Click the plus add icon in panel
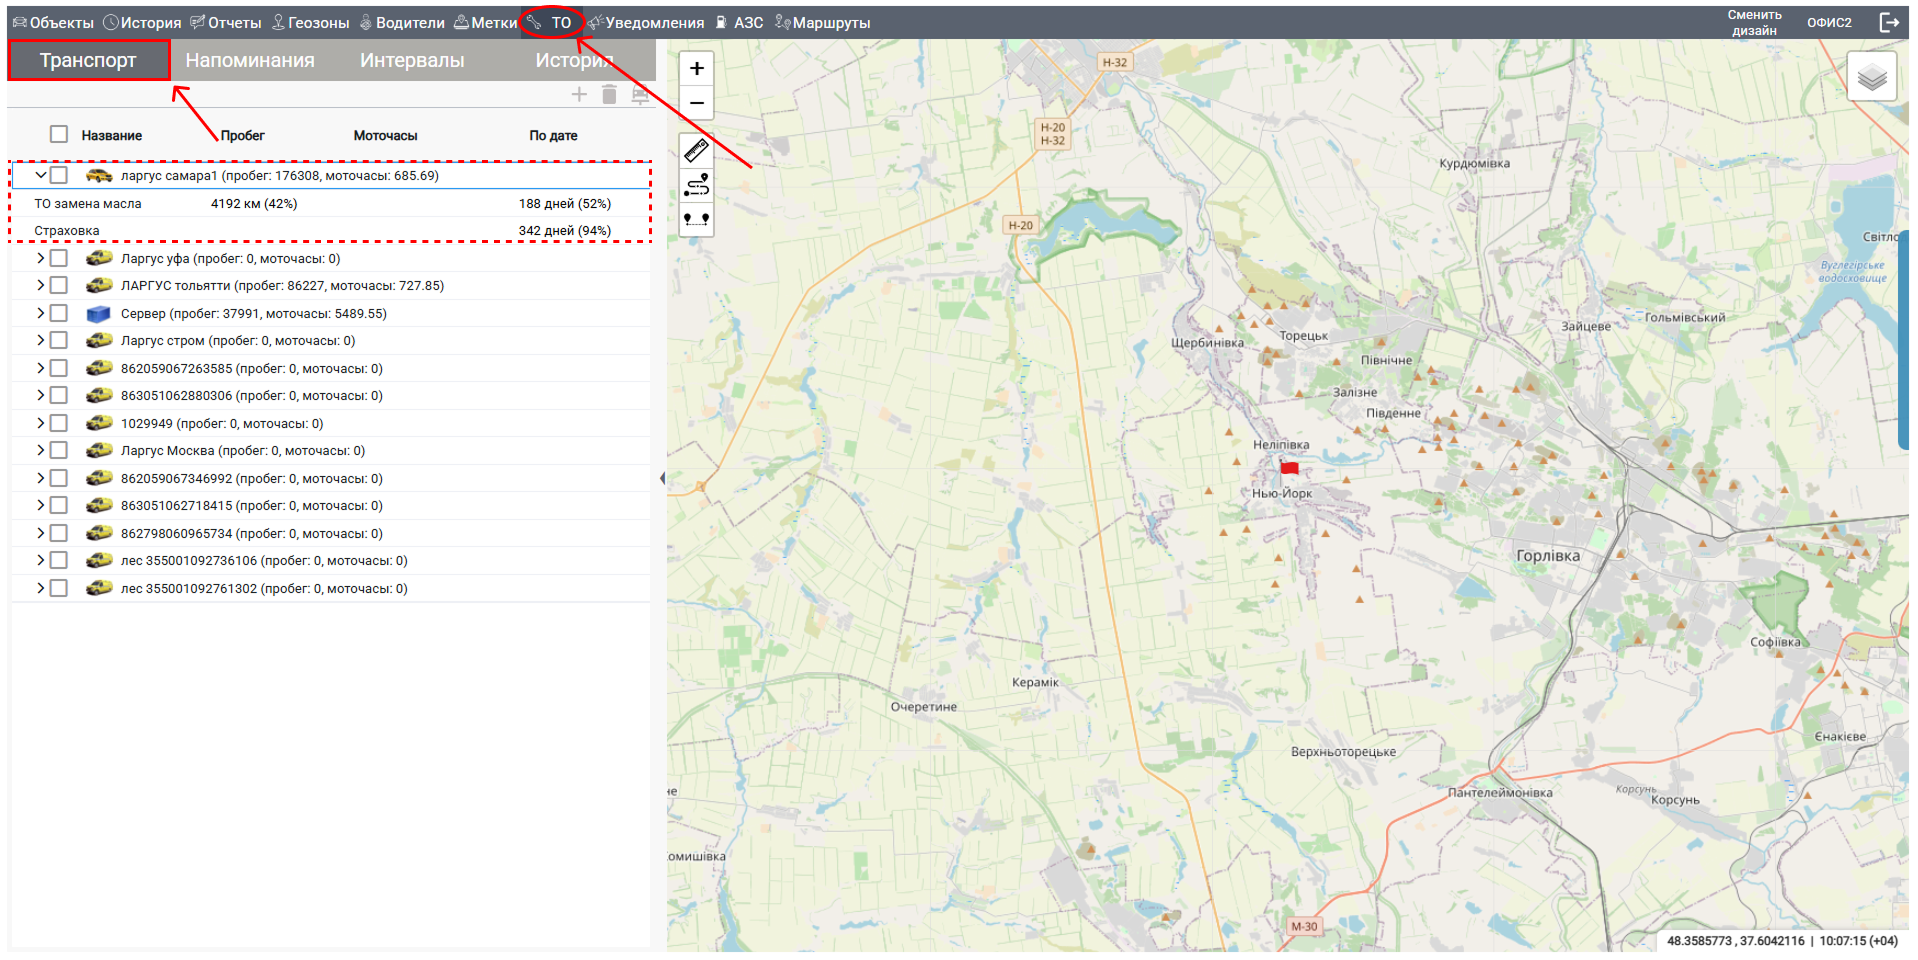The width and height of the screenshot is (1918, 960). click(x=579, y=95)
